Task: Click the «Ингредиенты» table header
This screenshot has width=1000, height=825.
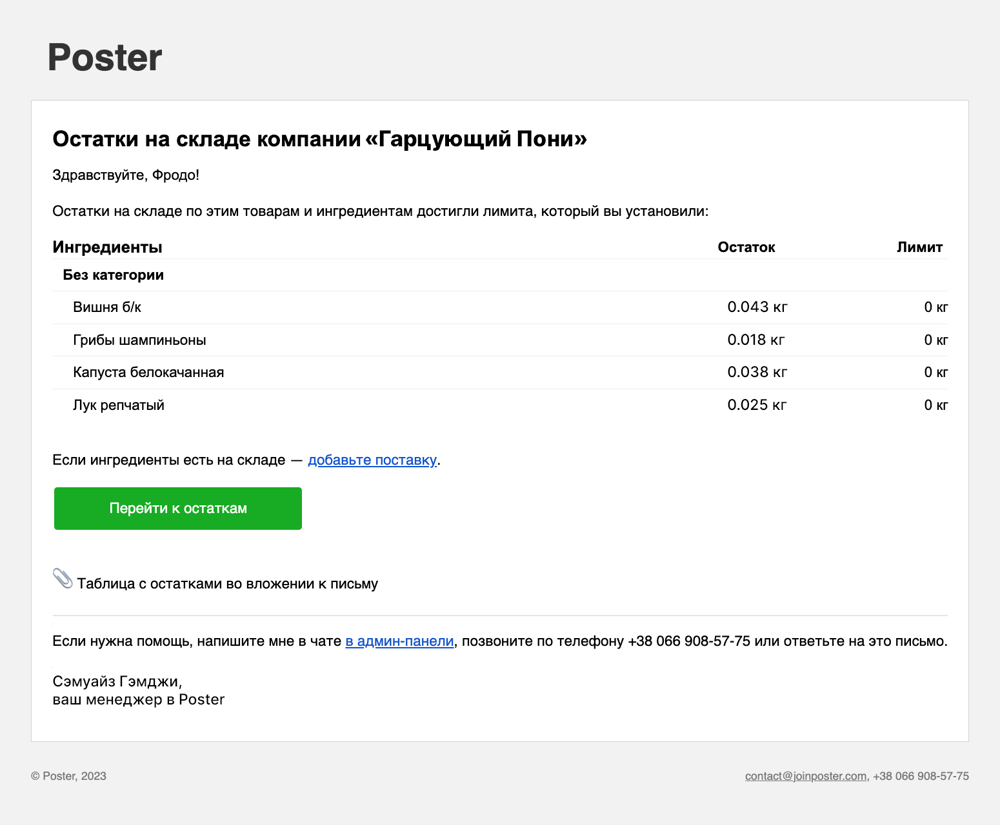Action: (x=107, y=247)
